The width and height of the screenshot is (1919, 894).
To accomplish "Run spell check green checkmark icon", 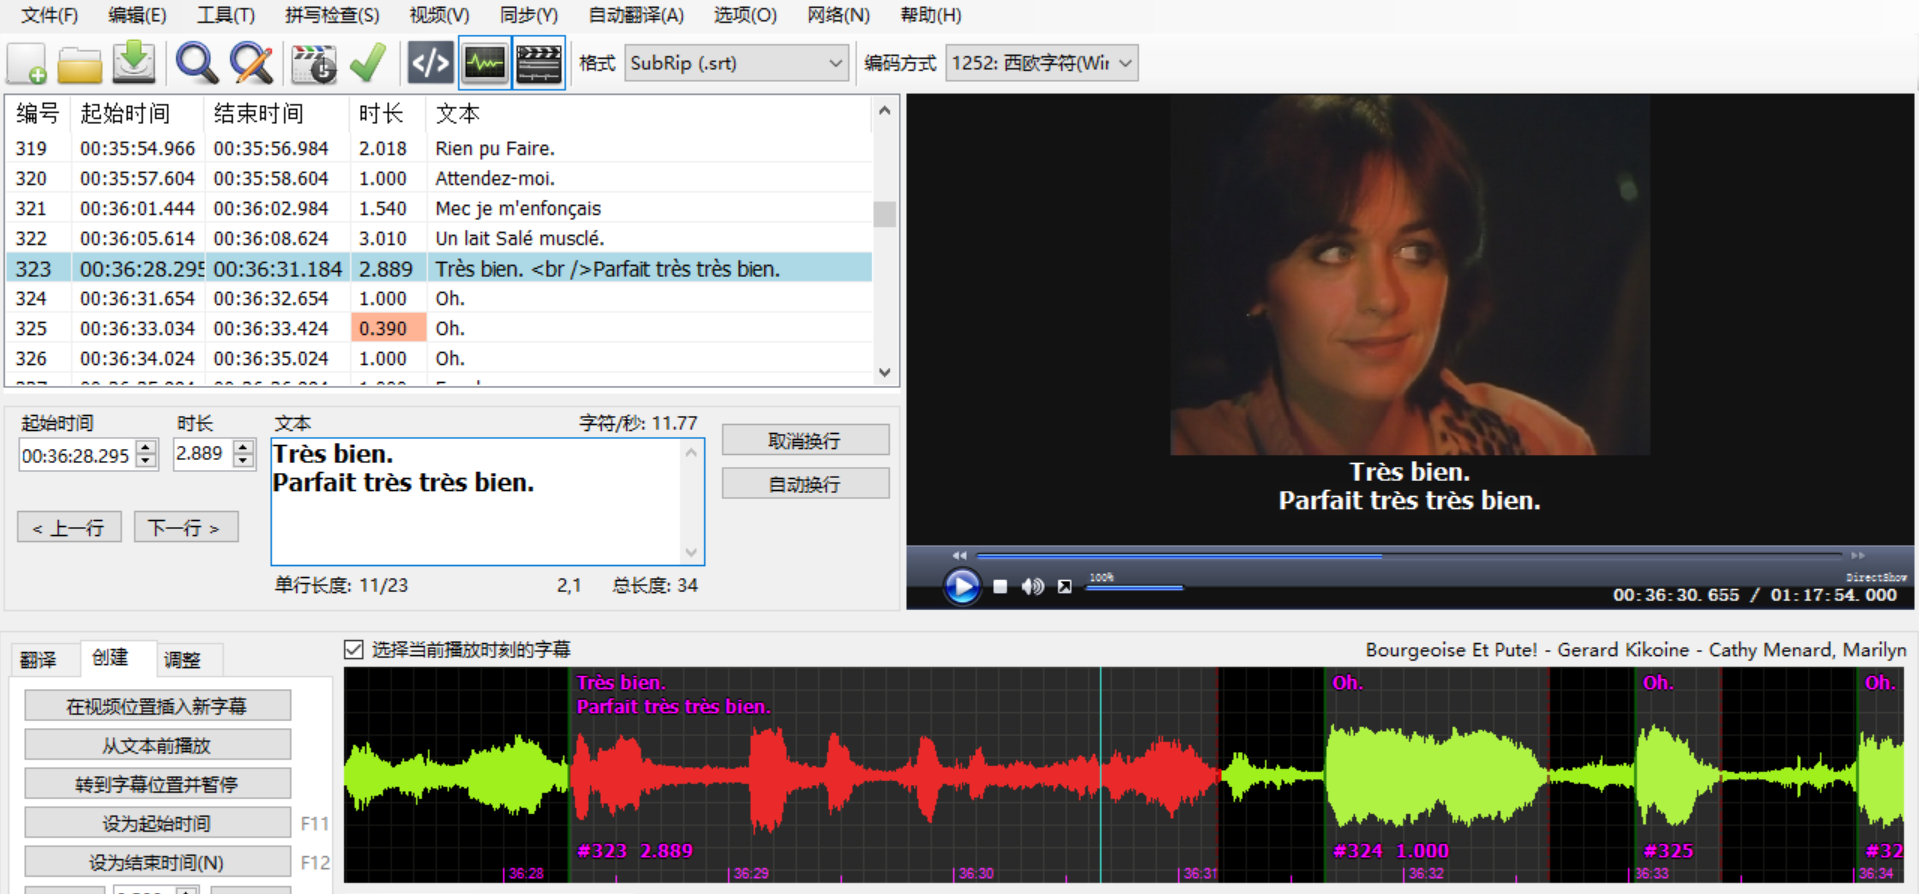I will pos(369,63).
